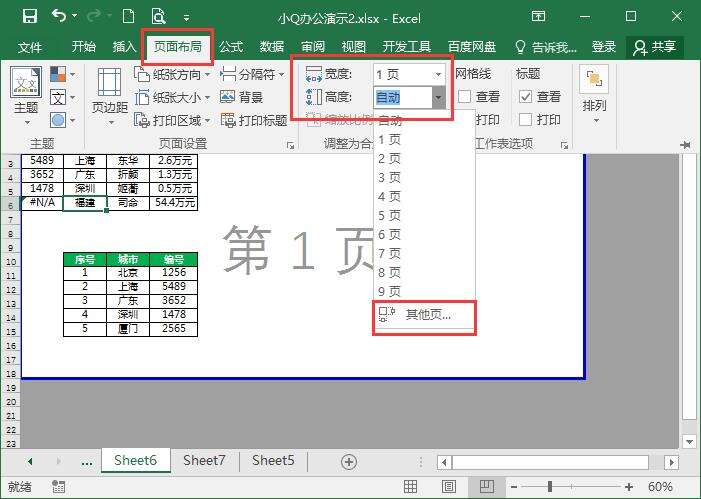Open the 纸张方向 orientation dropdown
The width and height of the screenshot is (701, 499).
pyautogui.click(x=172, y=75)
